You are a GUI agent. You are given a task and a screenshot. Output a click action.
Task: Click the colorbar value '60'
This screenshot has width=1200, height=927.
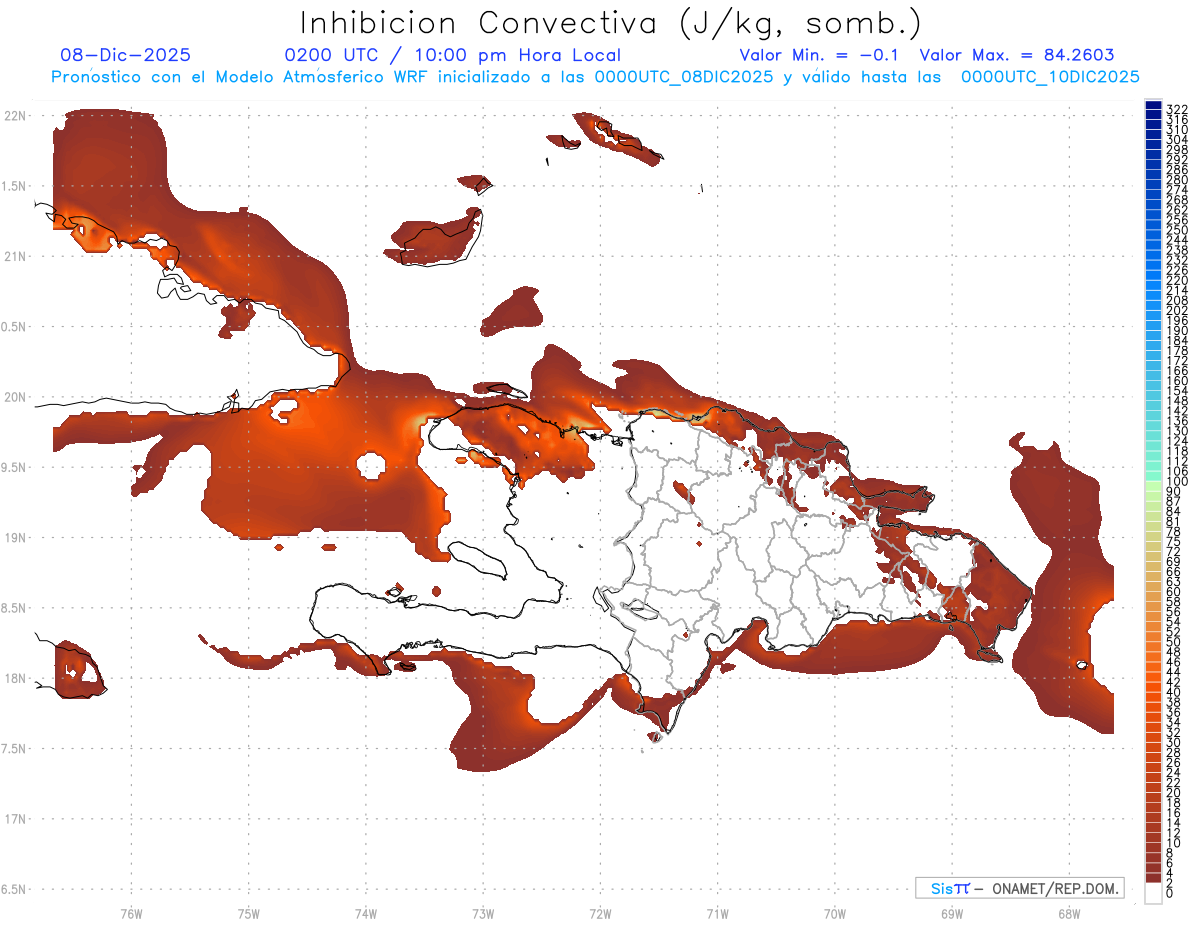point(1174,591)
